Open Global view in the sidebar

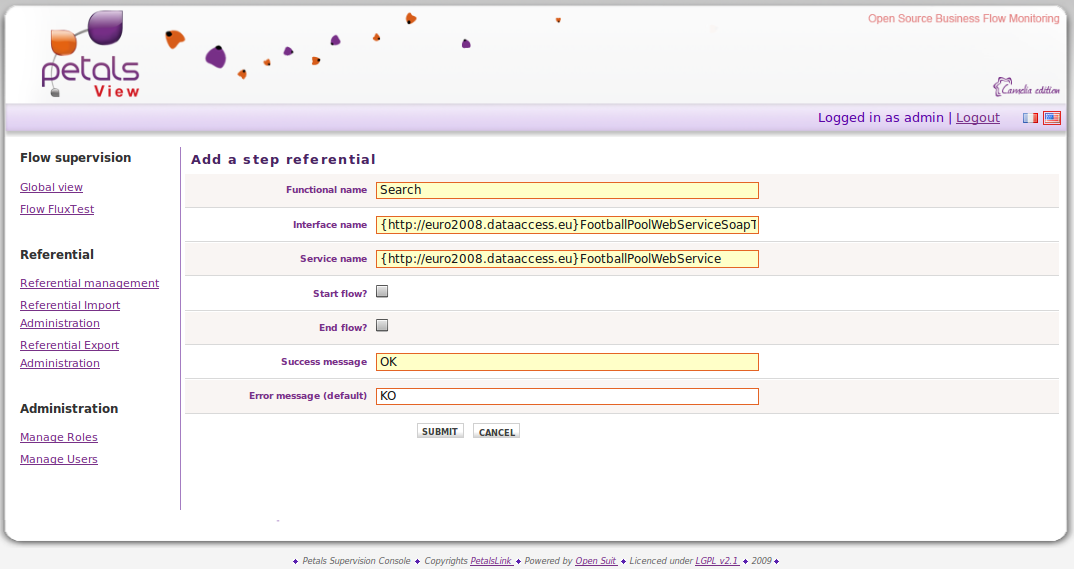[51, 188]
